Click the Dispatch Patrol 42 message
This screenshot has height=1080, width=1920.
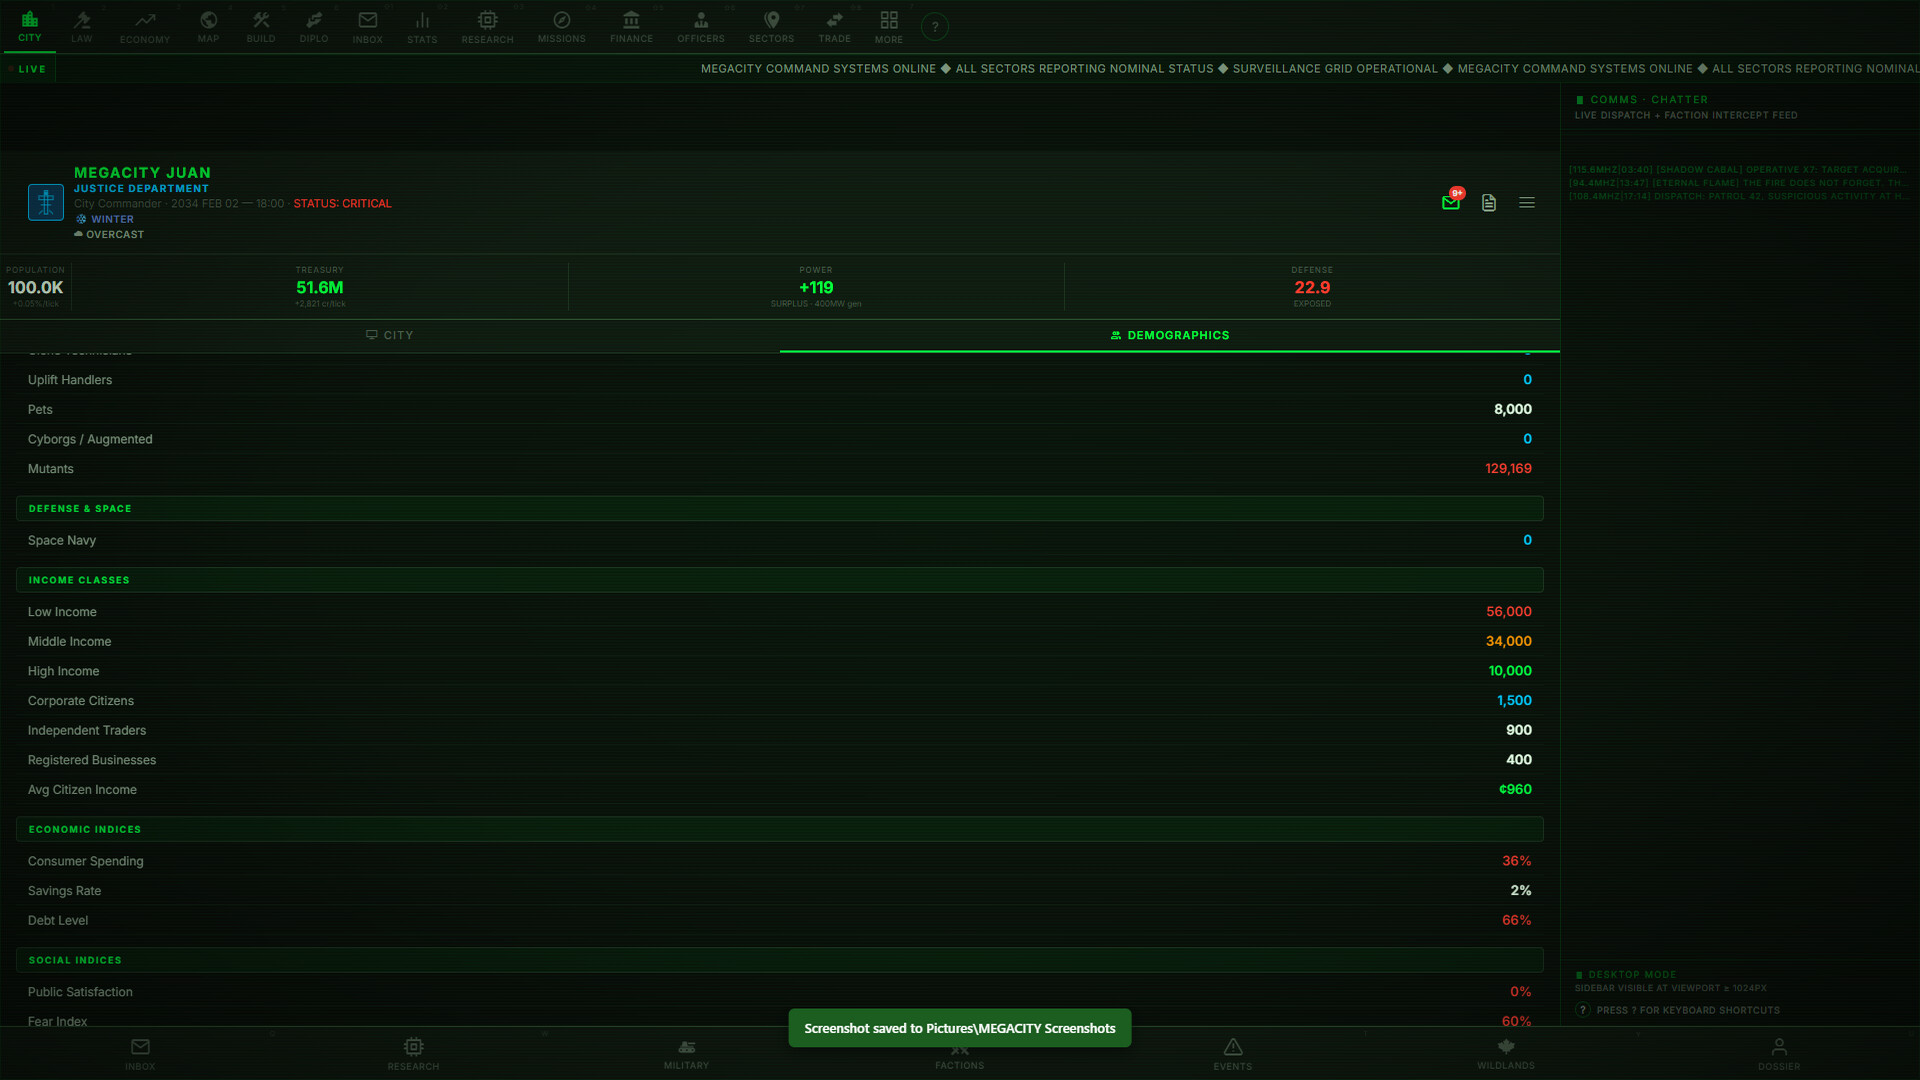pyautogui.click(x=1738, y=196)
